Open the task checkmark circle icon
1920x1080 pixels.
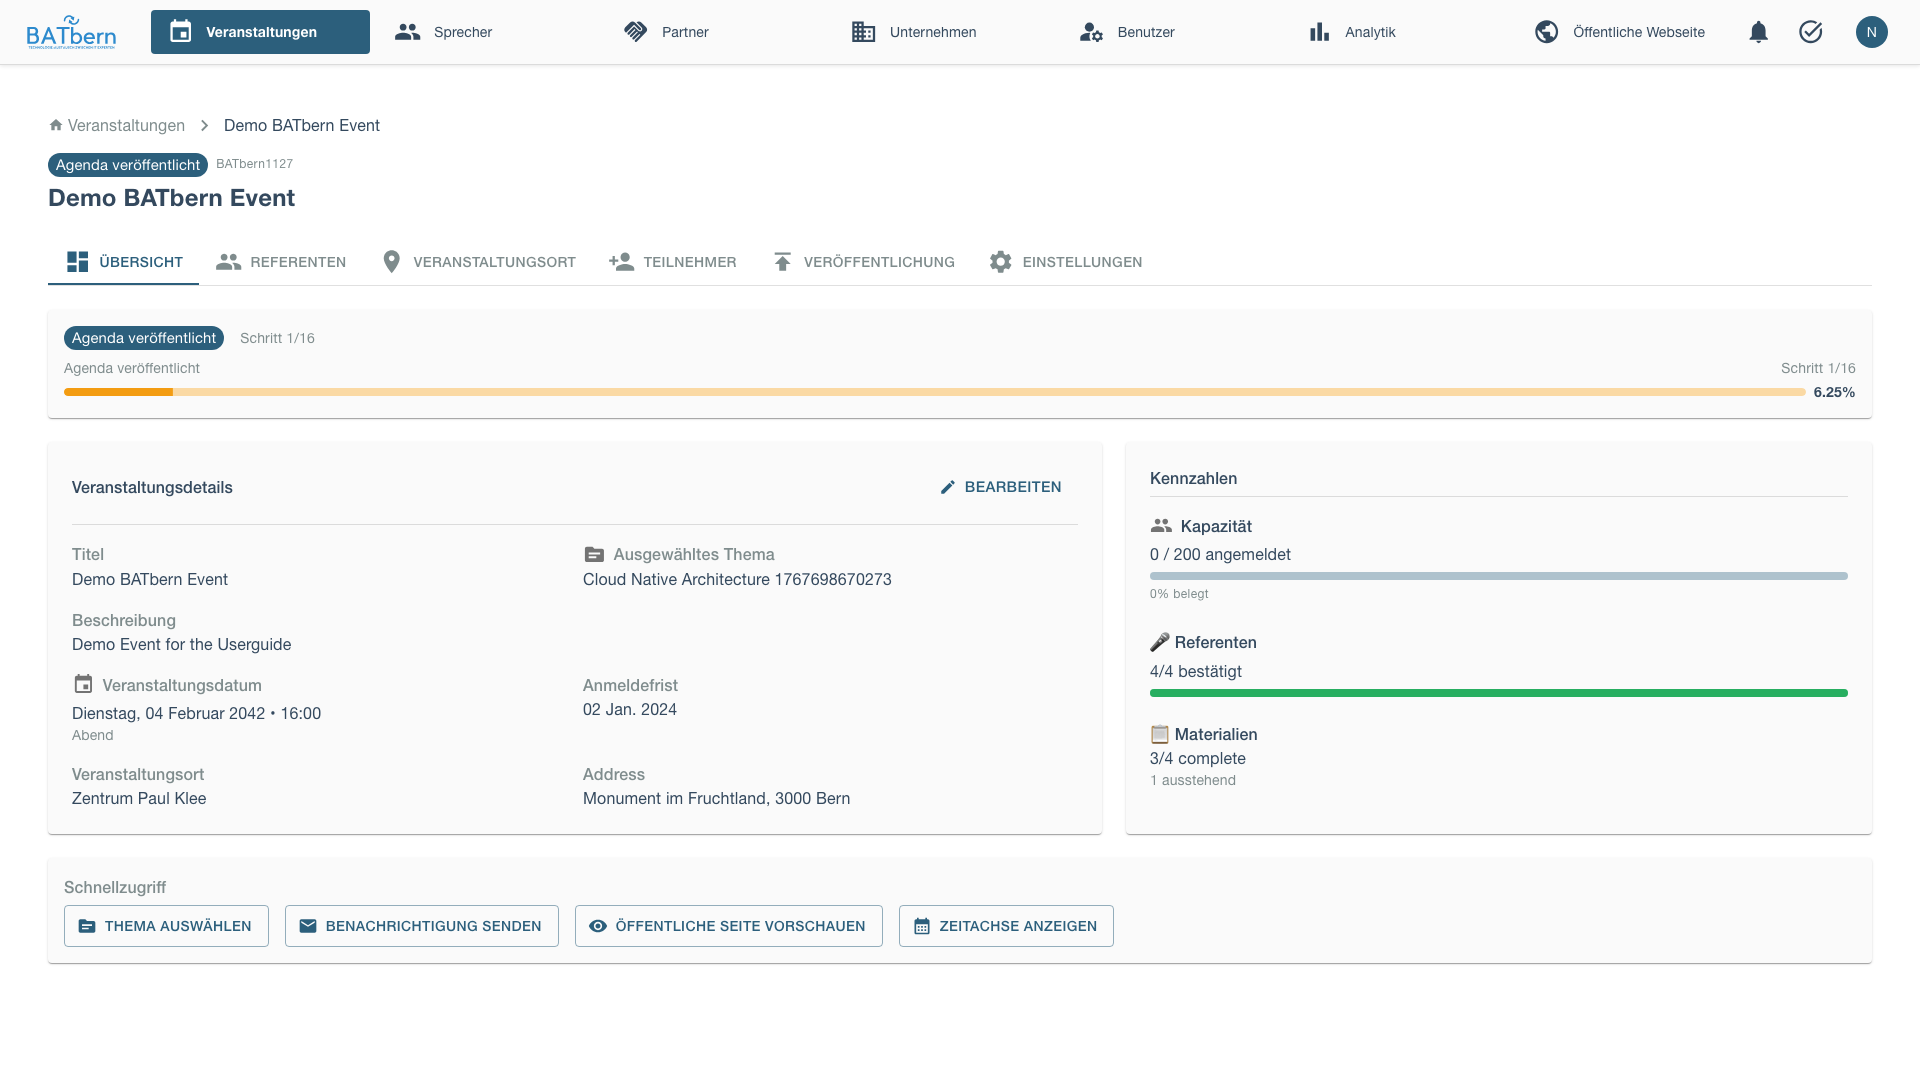1811,32
